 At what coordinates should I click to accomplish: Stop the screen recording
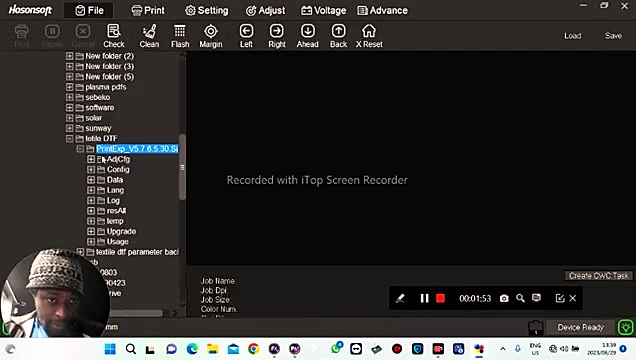click(x=440, y=298)
